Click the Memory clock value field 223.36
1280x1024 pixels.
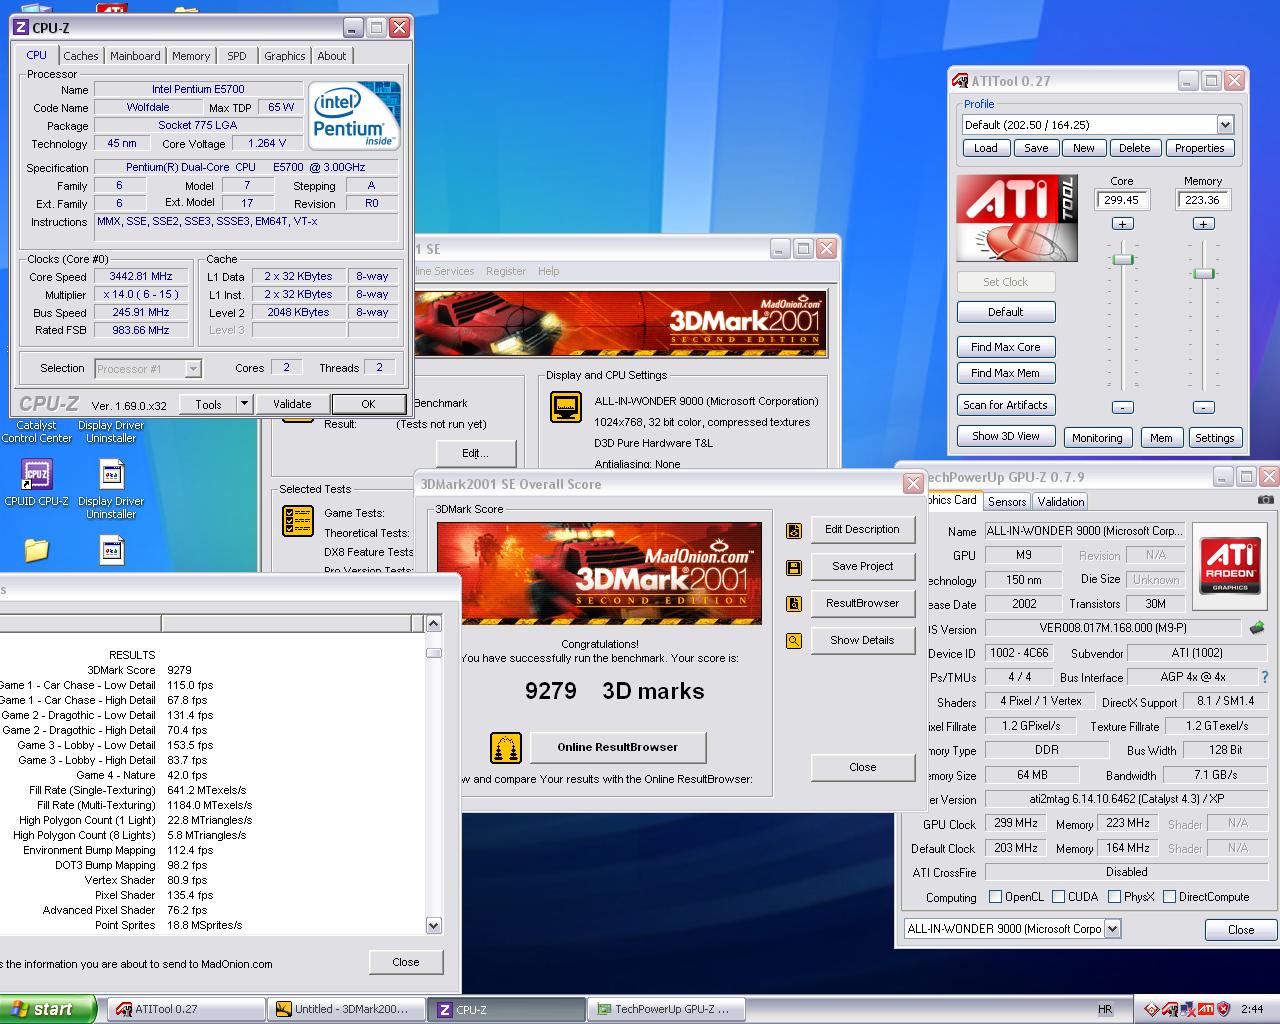point(1203,200)
